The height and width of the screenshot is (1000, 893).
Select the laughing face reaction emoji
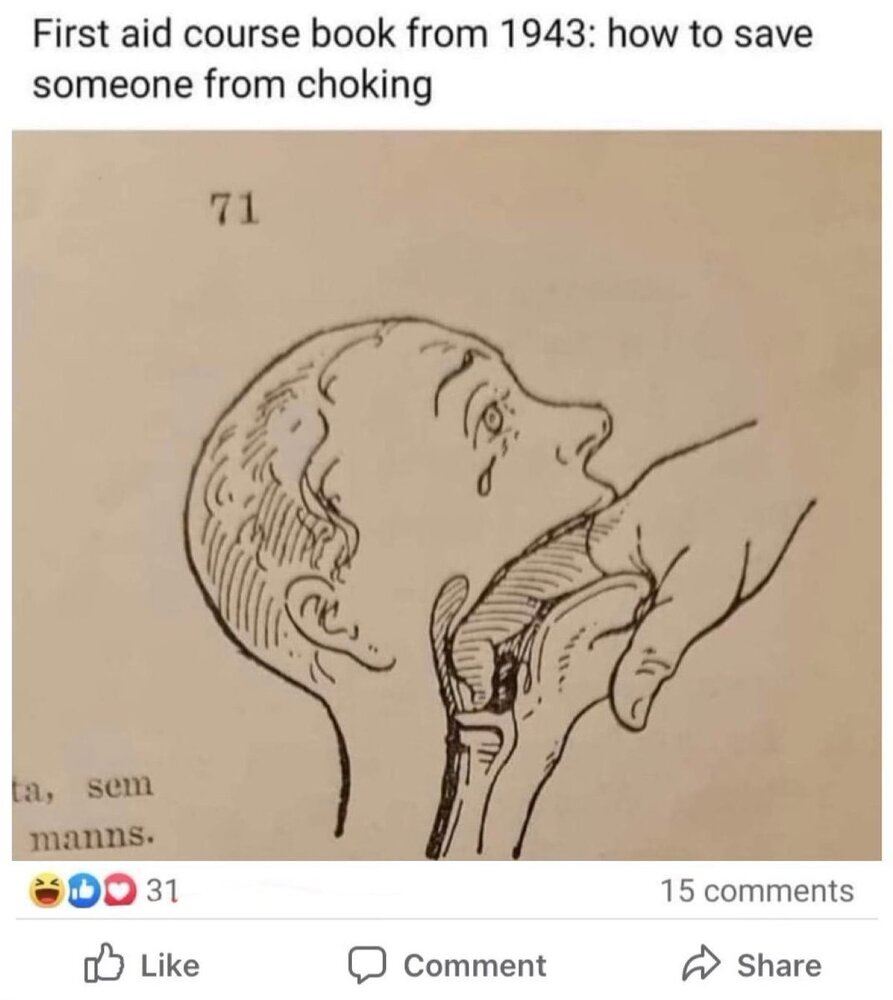(x=45, y=892)
